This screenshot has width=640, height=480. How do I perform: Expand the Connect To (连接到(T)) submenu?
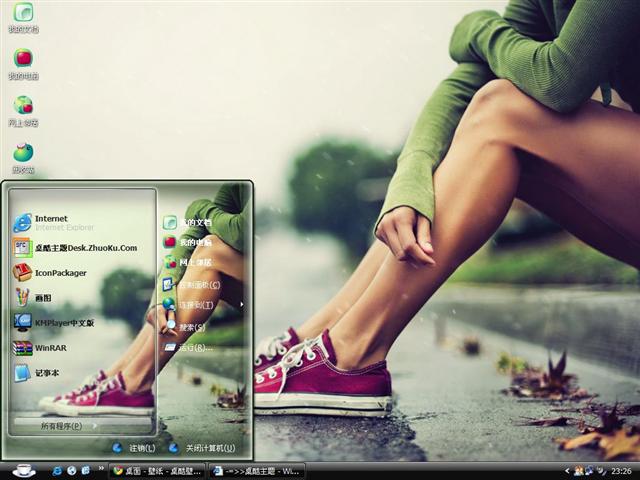[x=203, y=304]
